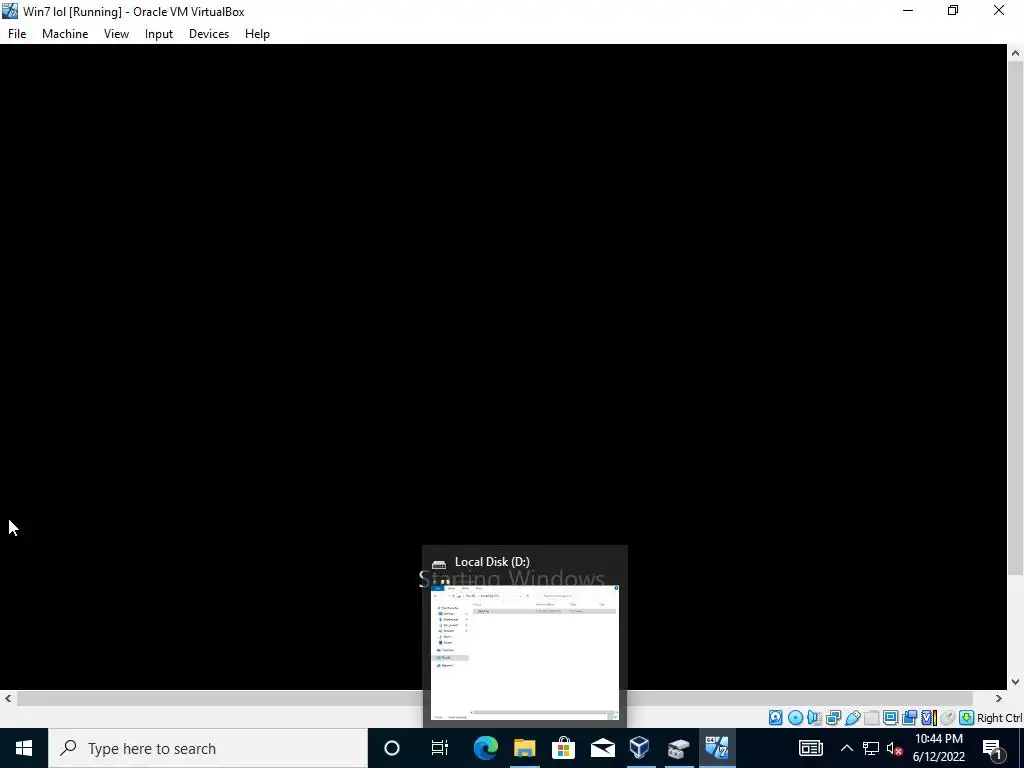Image resolution: width=1024 pixels, height=768 pixels.
Task: Open Cortana from the taskbar
Action: [392, 748]
